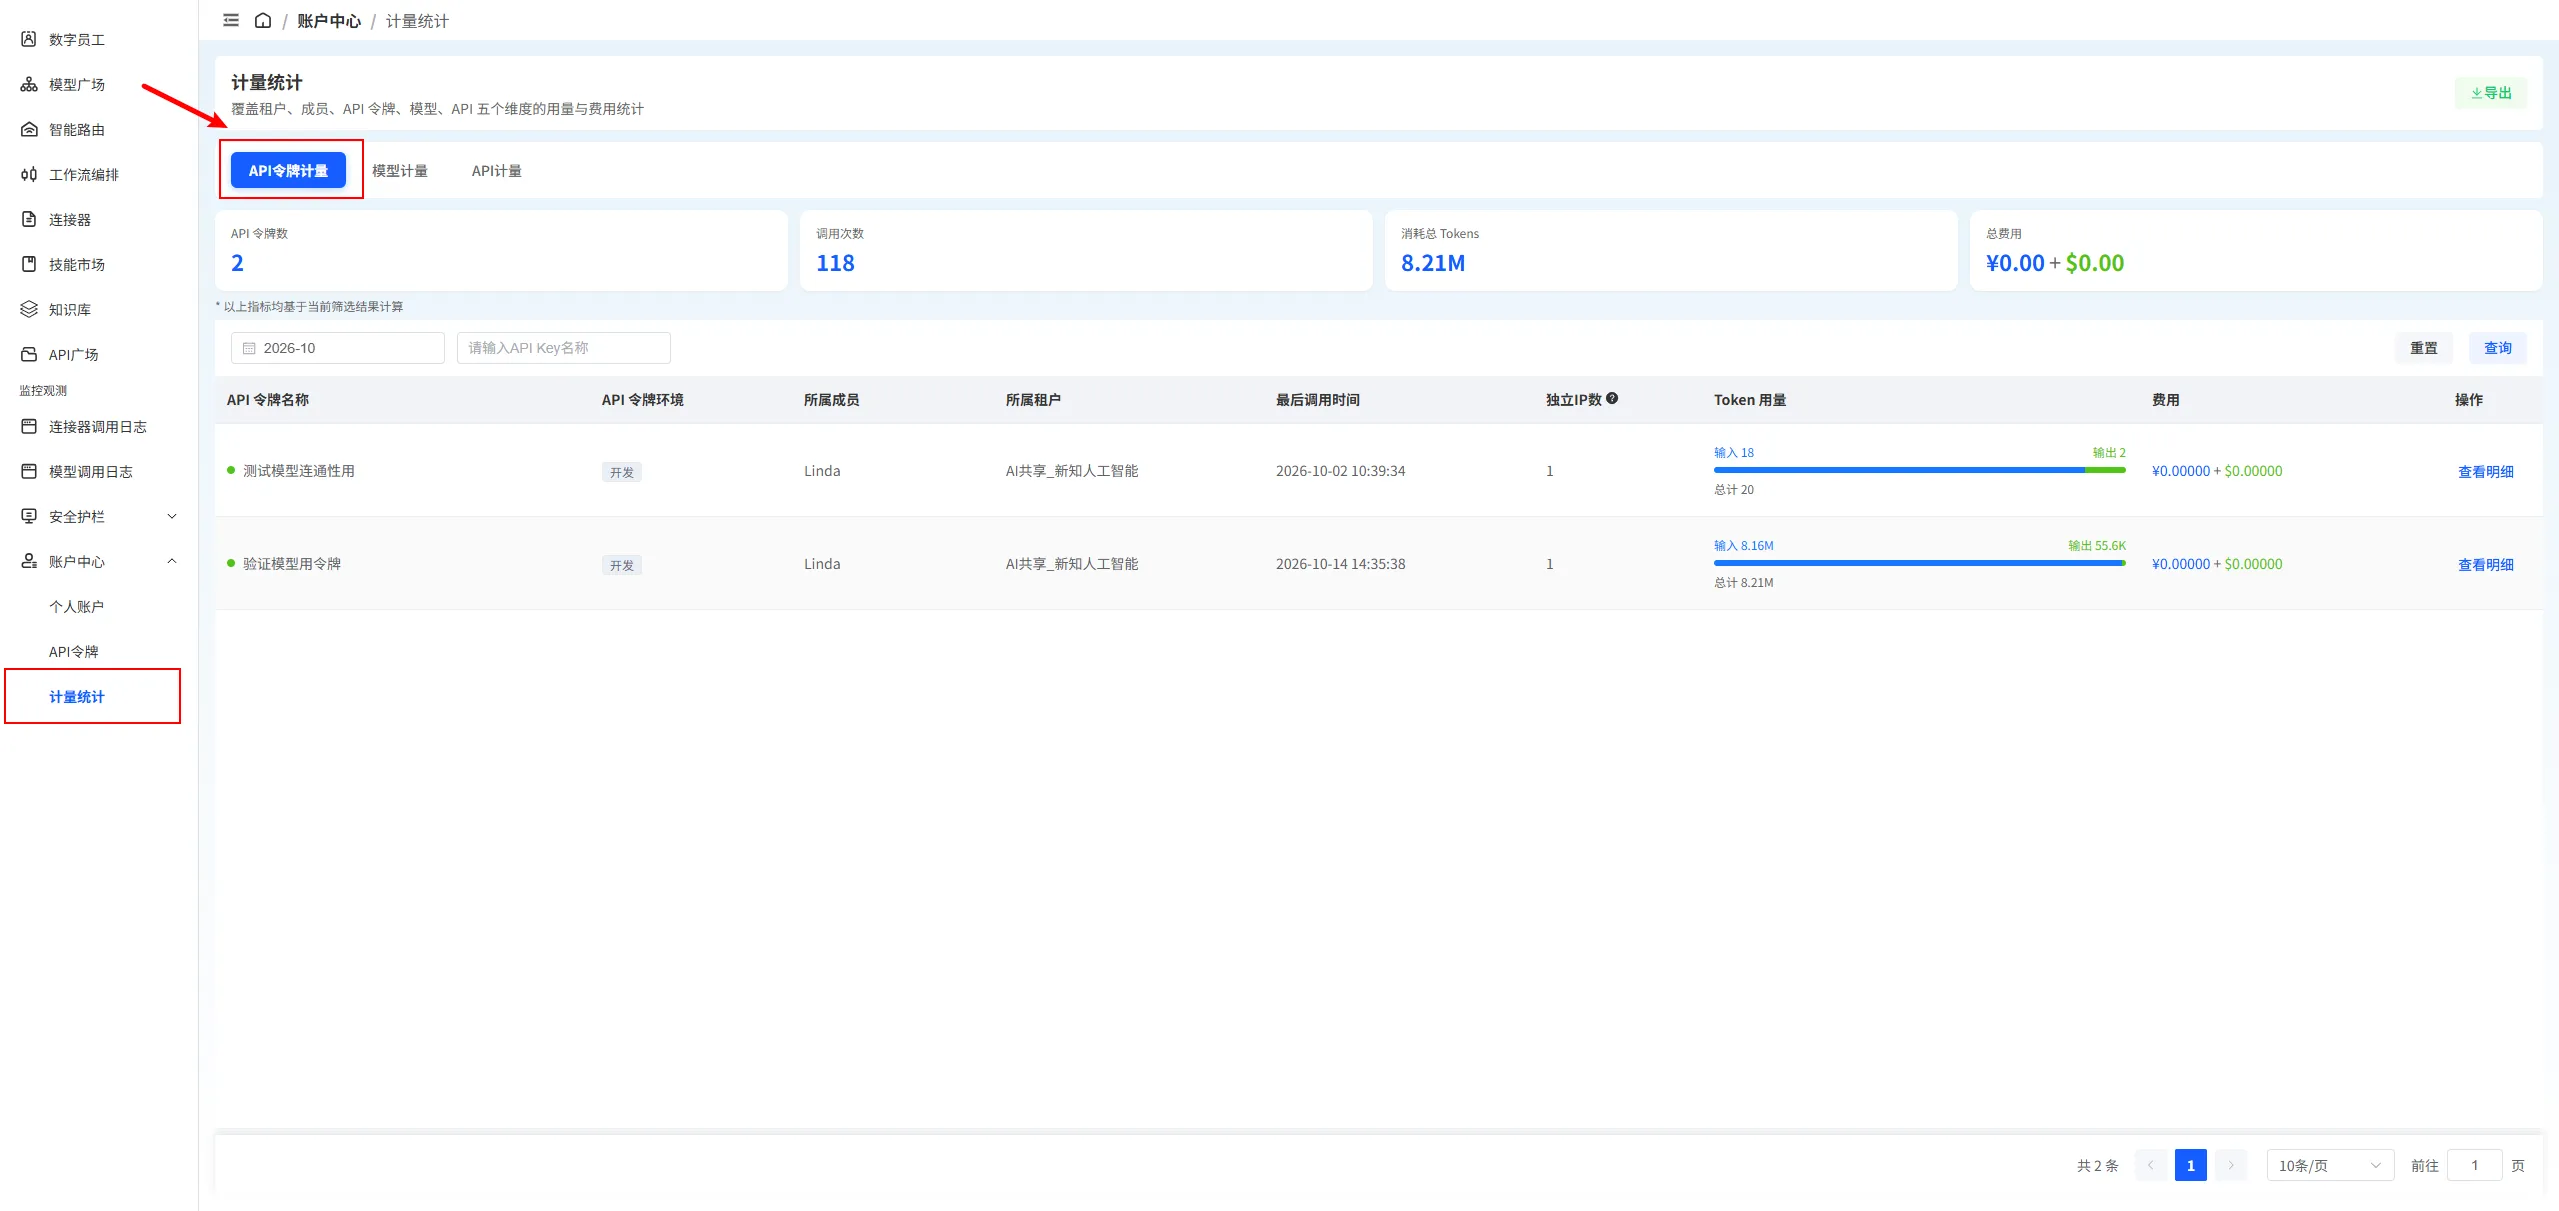
Task: Click the calendar icon in date filter
Action: pos(249,348)
